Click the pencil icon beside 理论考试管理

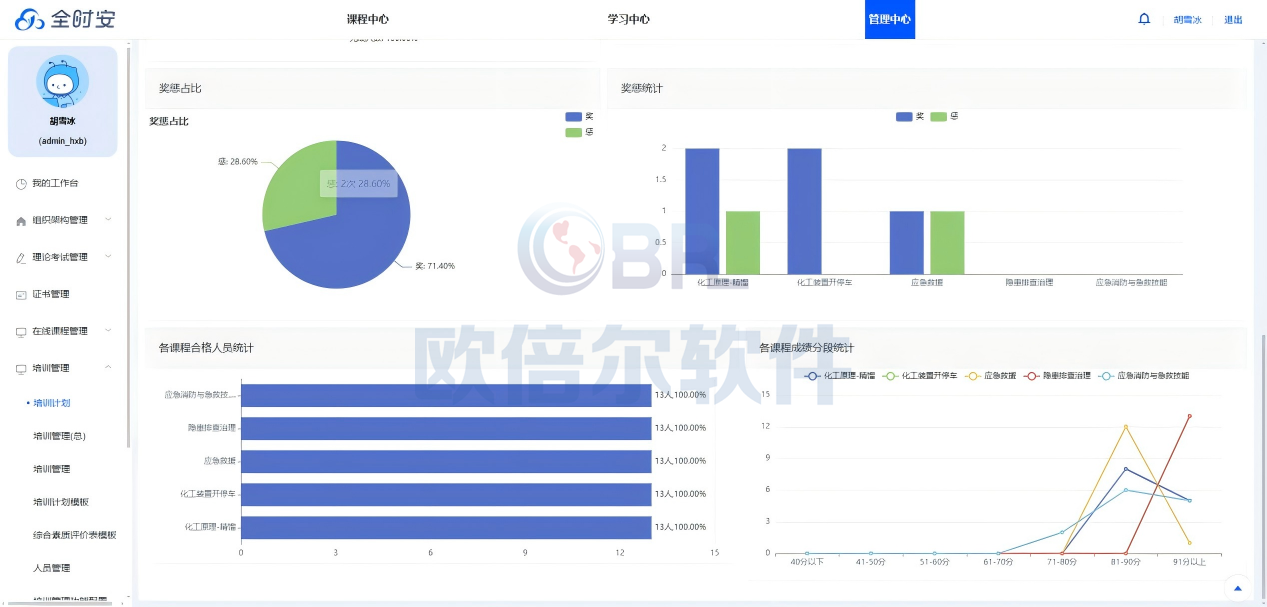(x=21, y=258)
